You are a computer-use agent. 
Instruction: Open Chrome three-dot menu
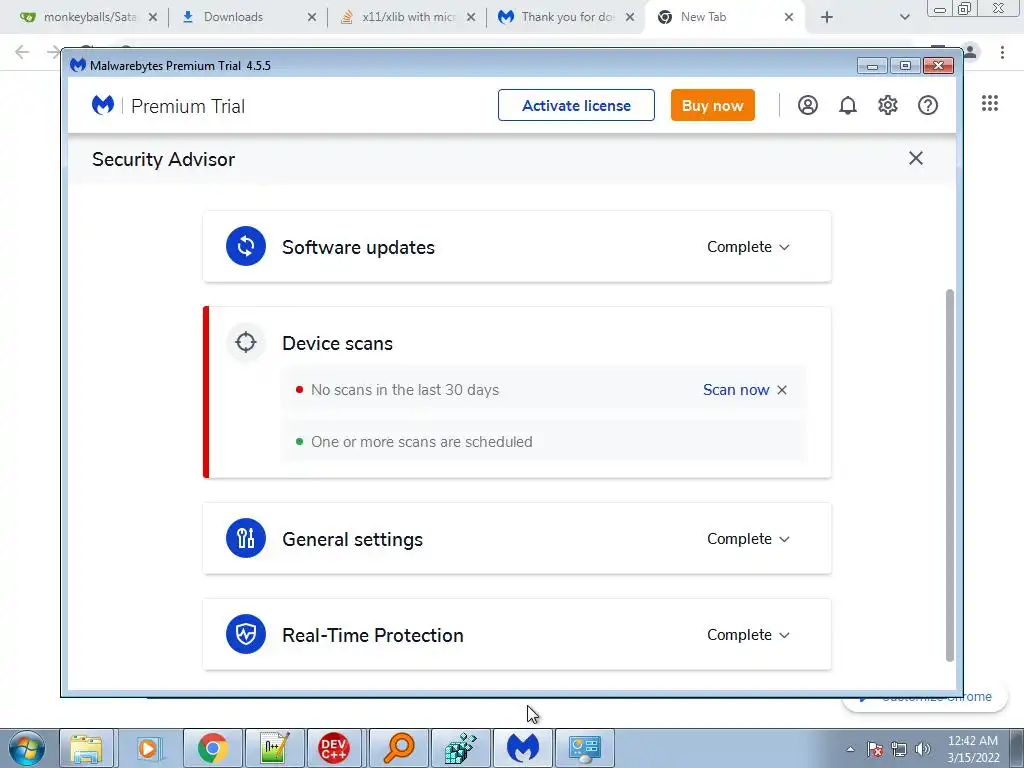point(1002,52)
